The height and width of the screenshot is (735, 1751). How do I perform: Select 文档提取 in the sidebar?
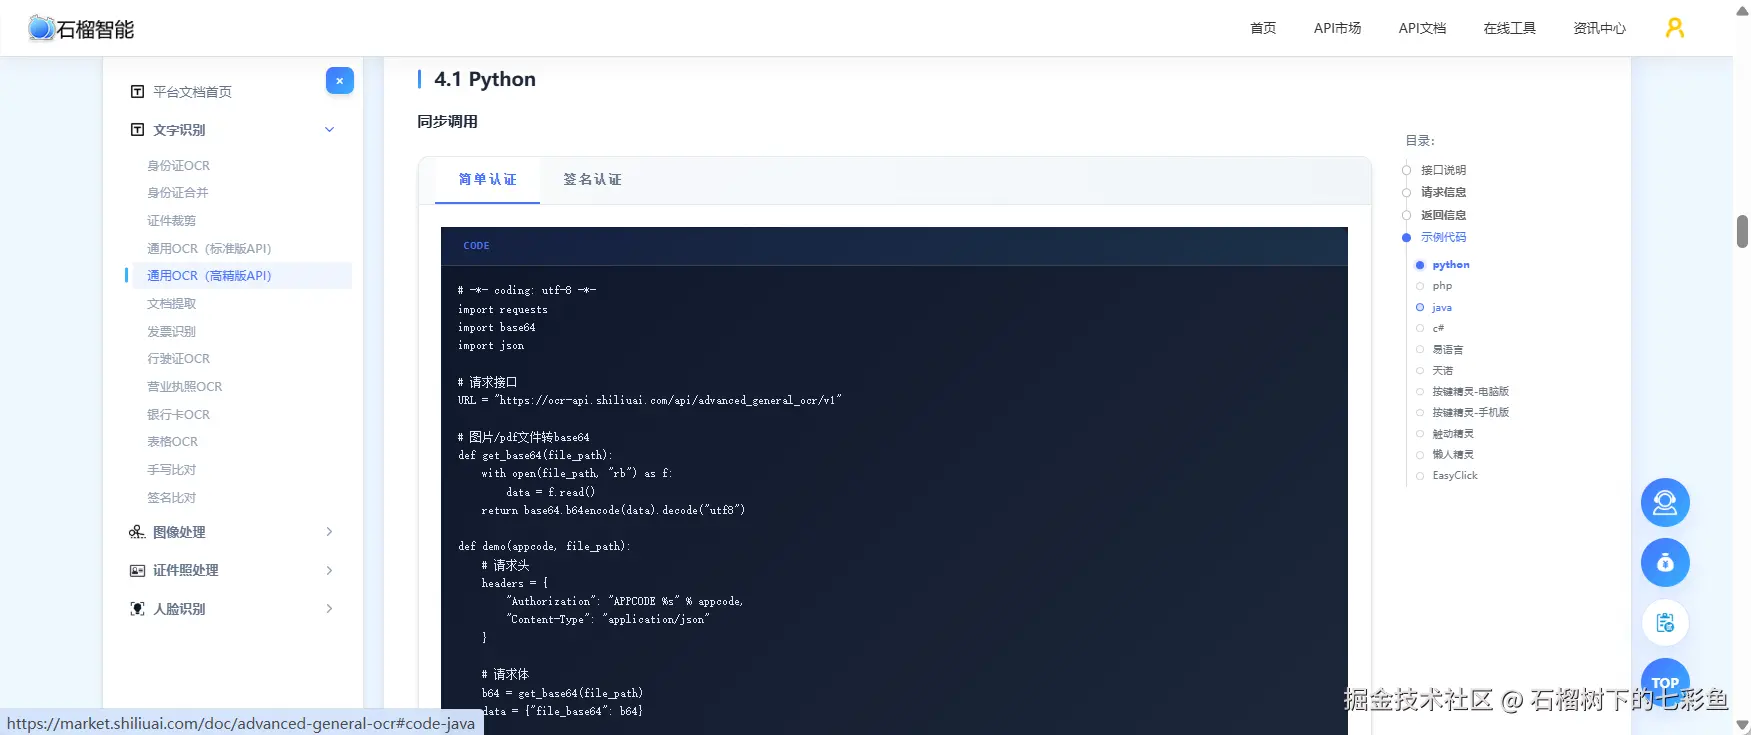click(x=172, y=304)
